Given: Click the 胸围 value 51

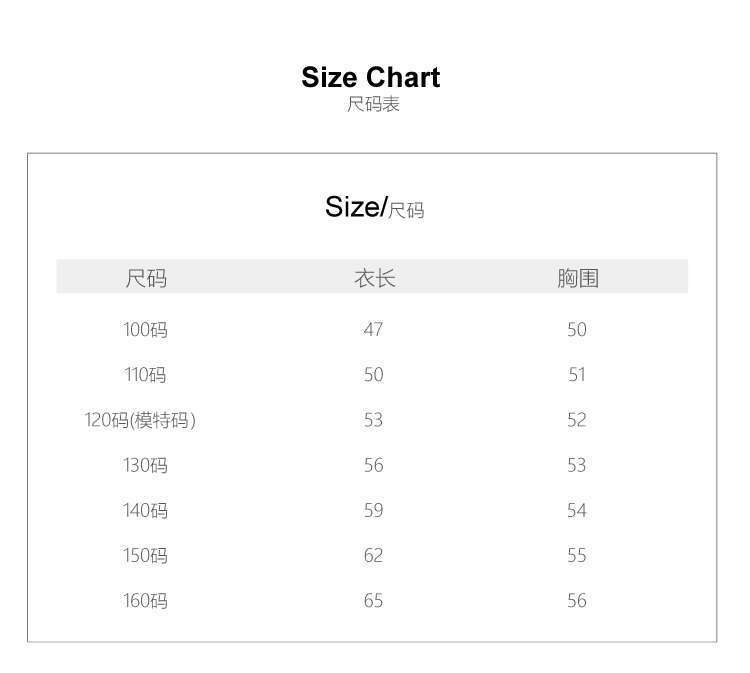Looking at the screenshot, I should point(577,375).
